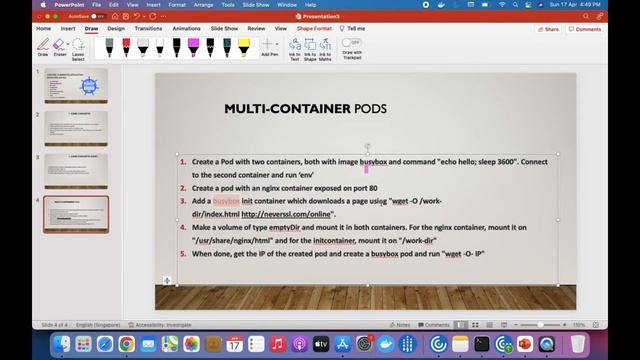
Task: Open the Slide Show ribbon tab
Action: click(224, 29)
